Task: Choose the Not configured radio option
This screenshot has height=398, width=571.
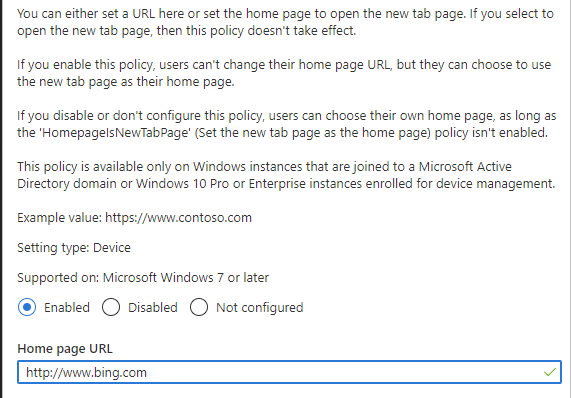Action: click(199, 307)
